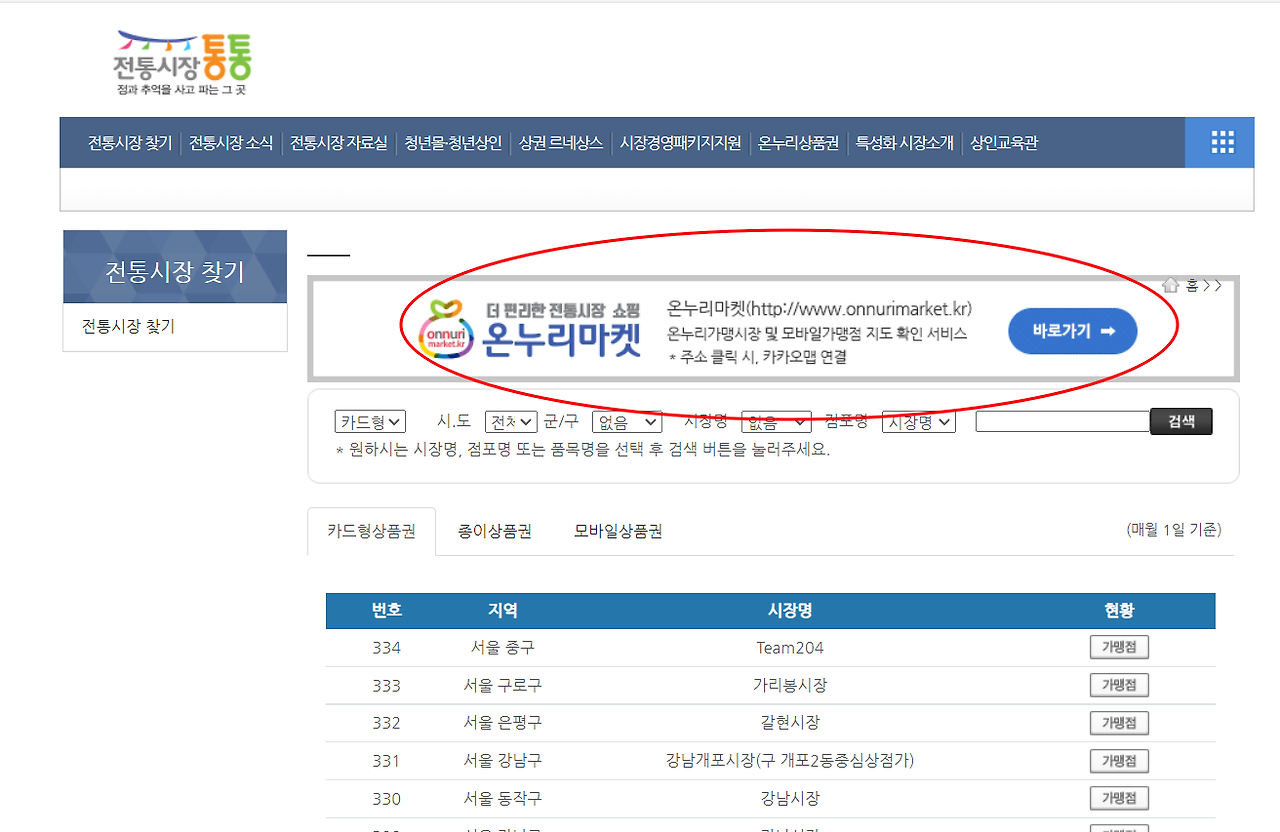Click row number 332

[x=386, y=723]
